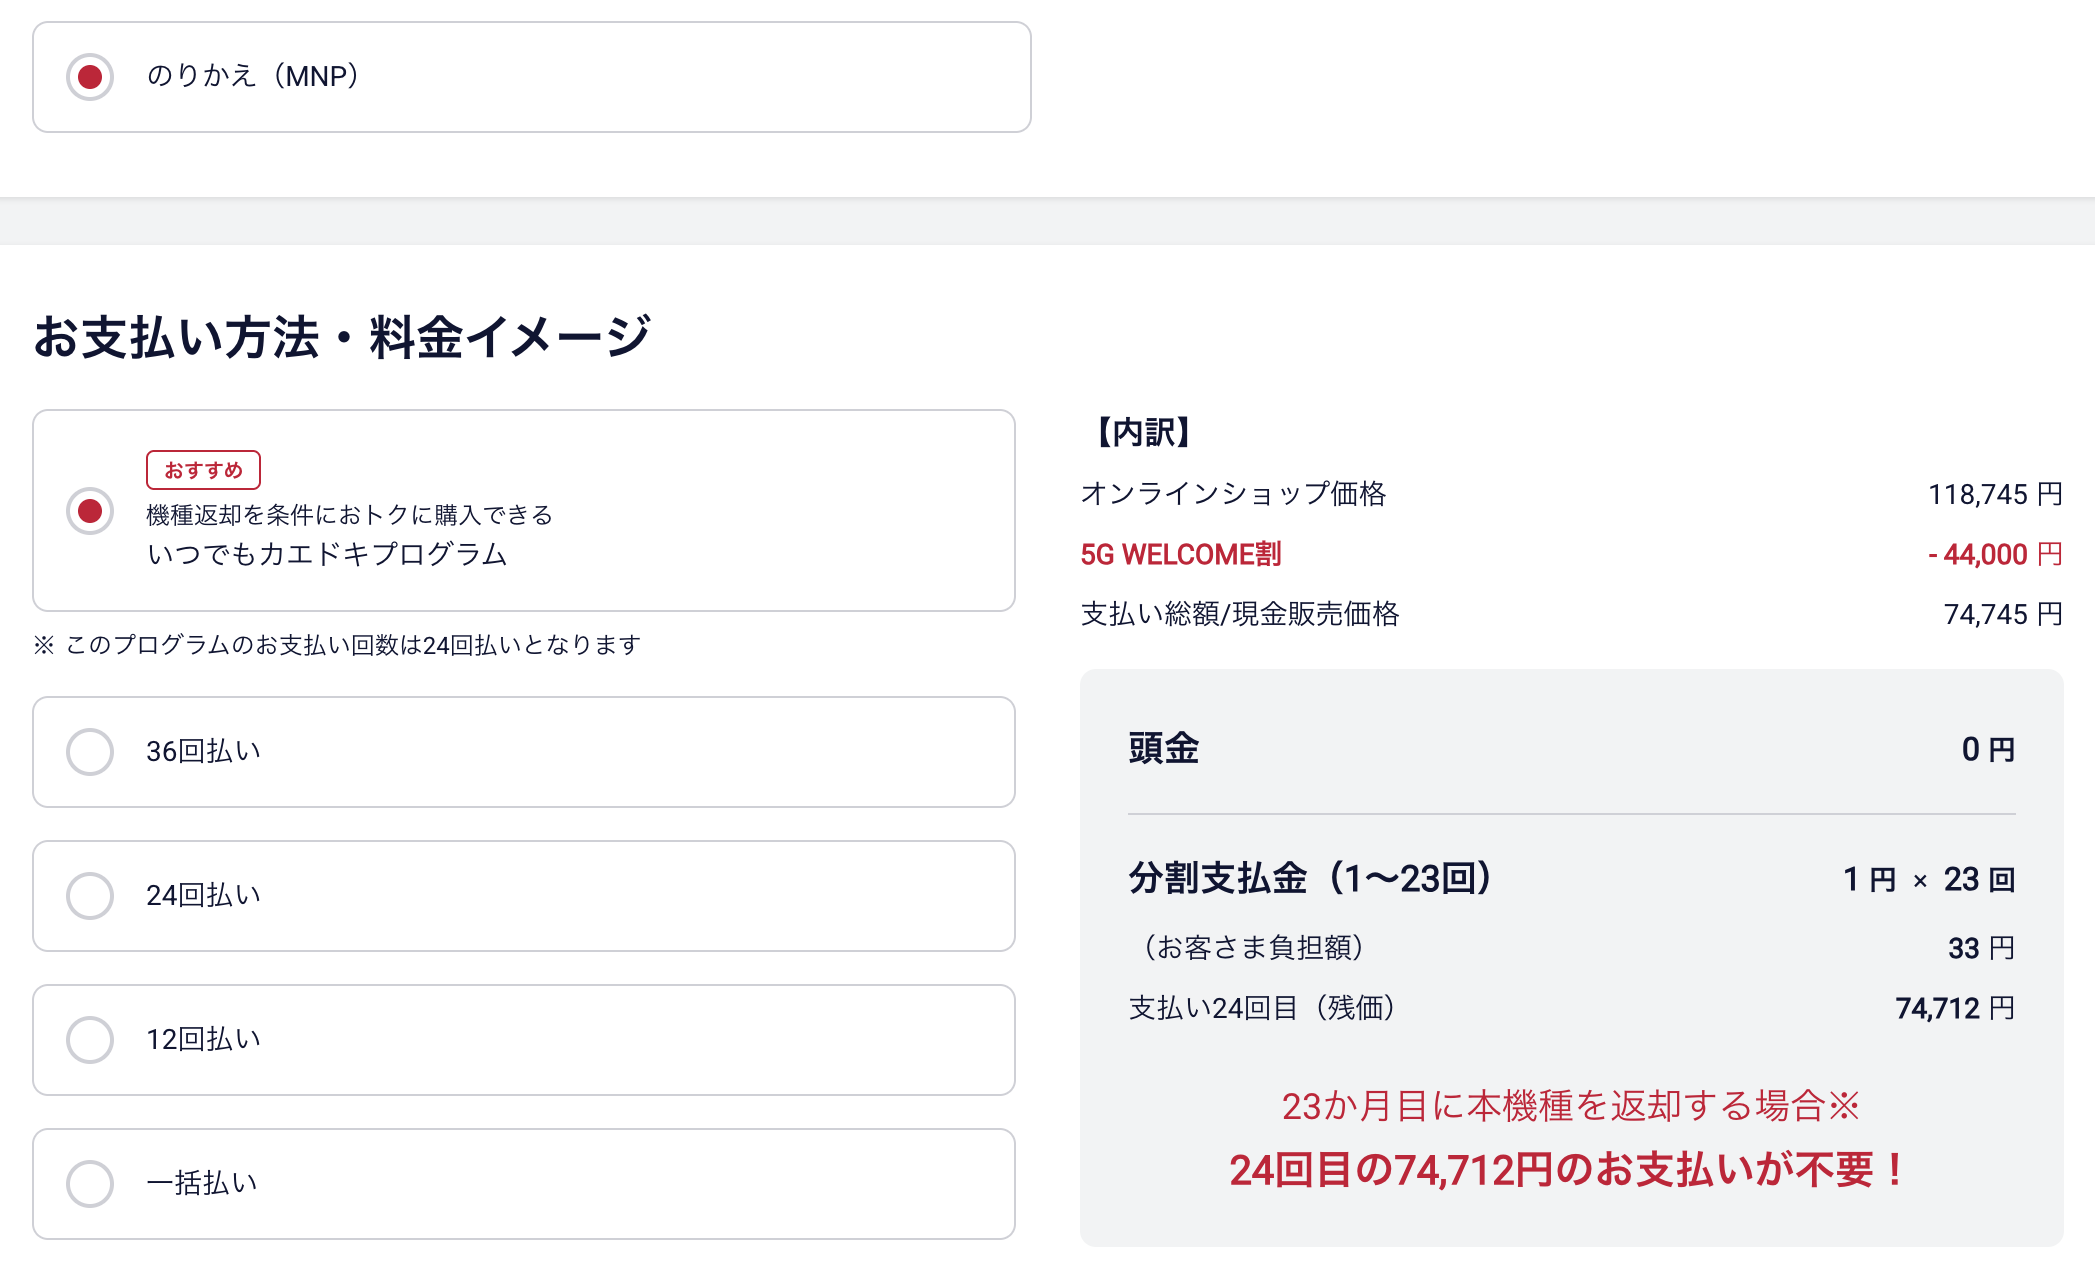Click the 支払い総額/現金販売価格 label
The image size is (2095, 1271).
point(1239,614)
